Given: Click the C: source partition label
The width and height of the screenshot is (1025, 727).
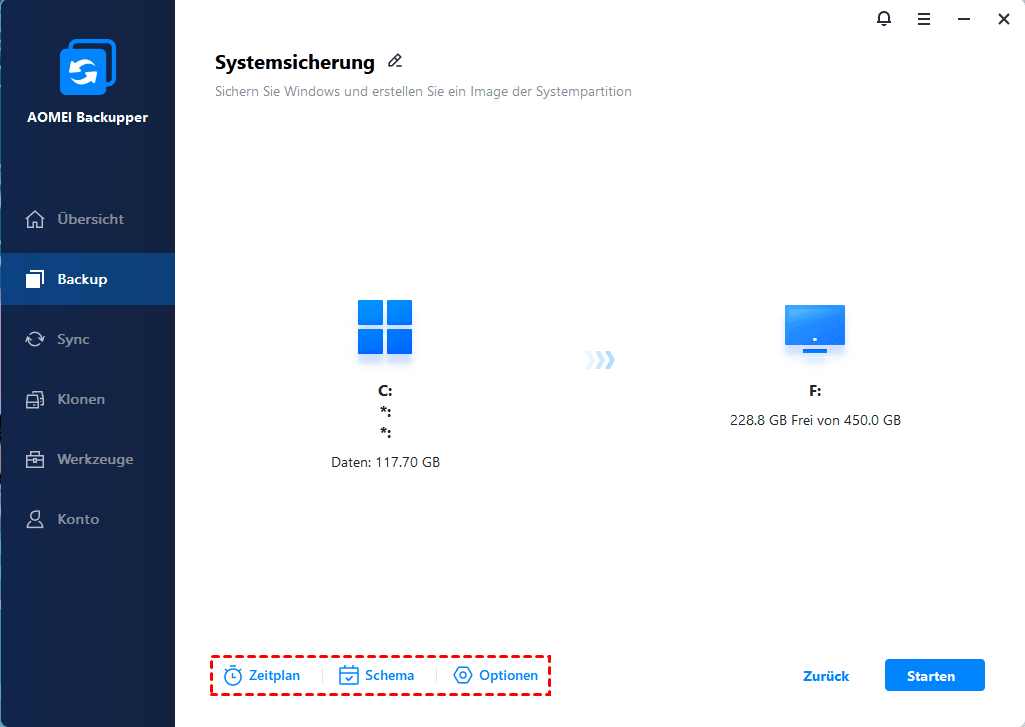Looking at the screenshot, I should (x=385, y=391).
